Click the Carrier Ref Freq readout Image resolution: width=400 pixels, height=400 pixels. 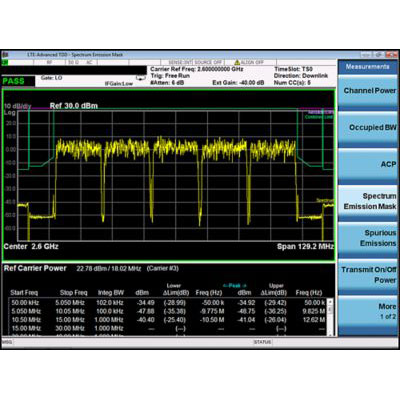click(x=197, y=69)
